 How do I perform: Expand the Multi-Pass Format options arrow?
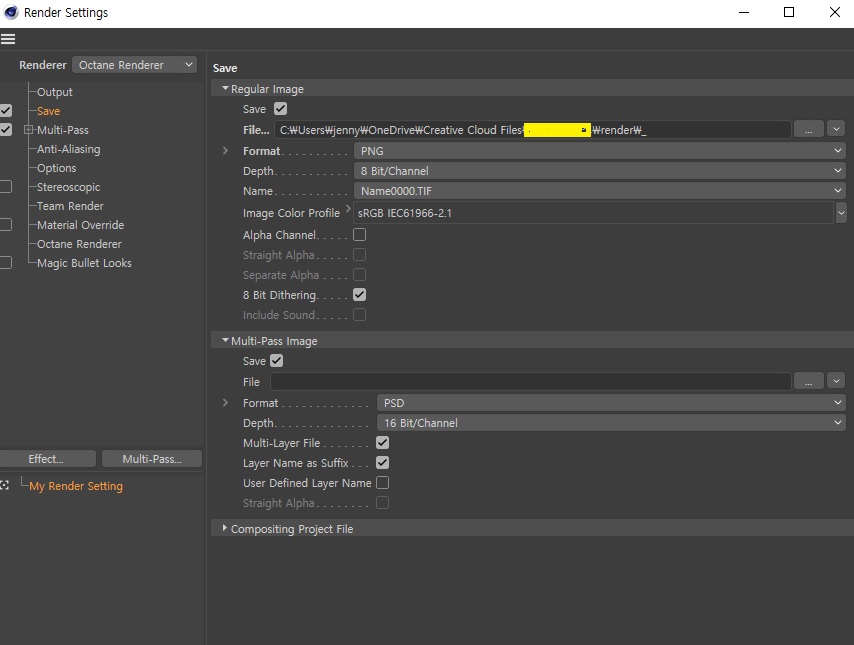225,403
